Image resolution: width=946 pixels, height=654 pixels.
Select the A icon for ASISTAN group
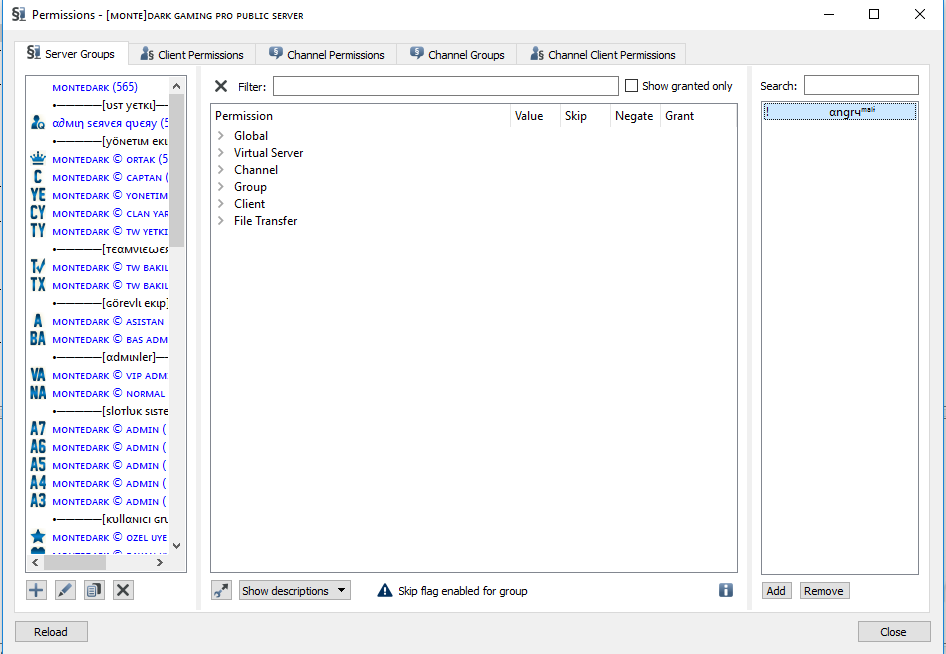(x=38, y=322)
